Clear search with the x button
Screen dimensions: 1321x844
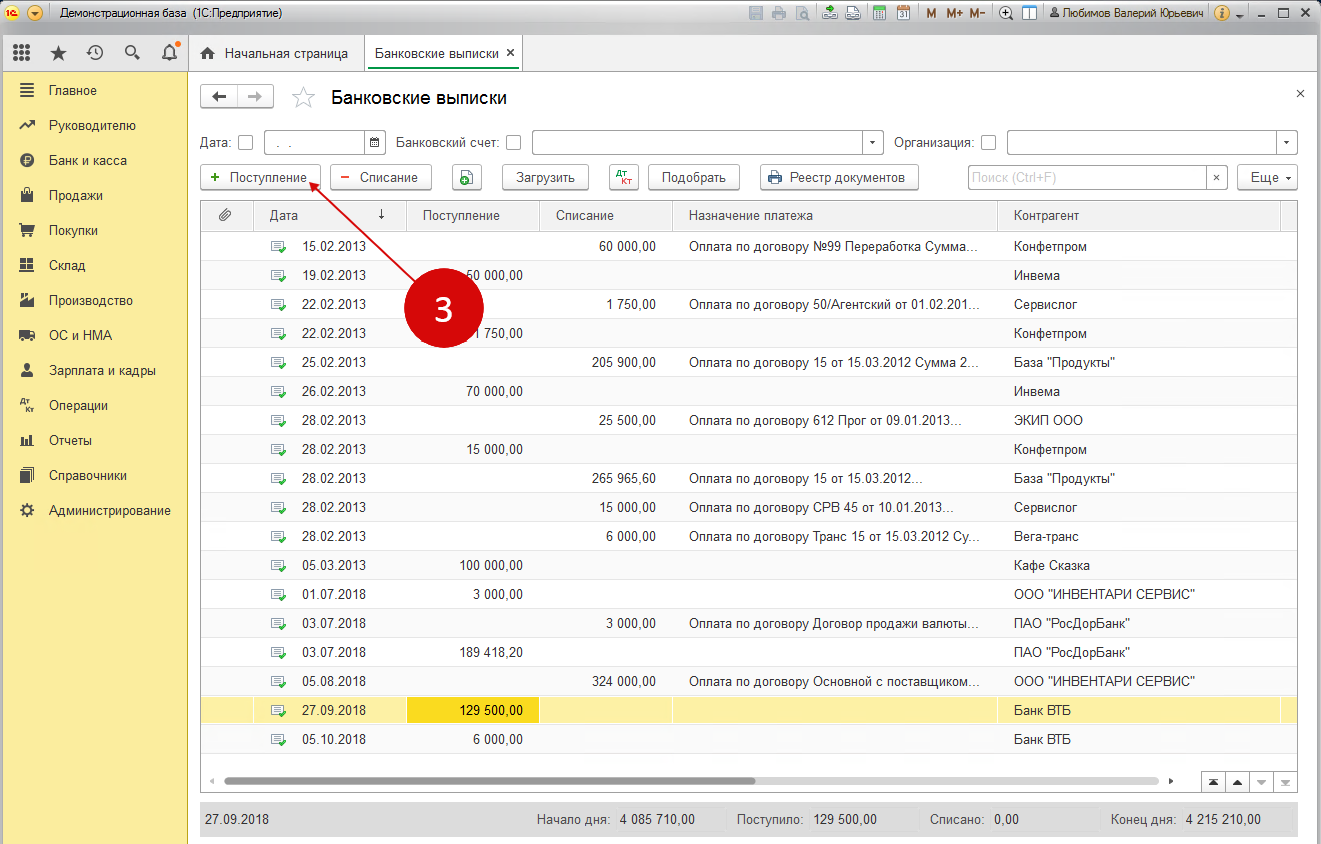point(1216,177)
